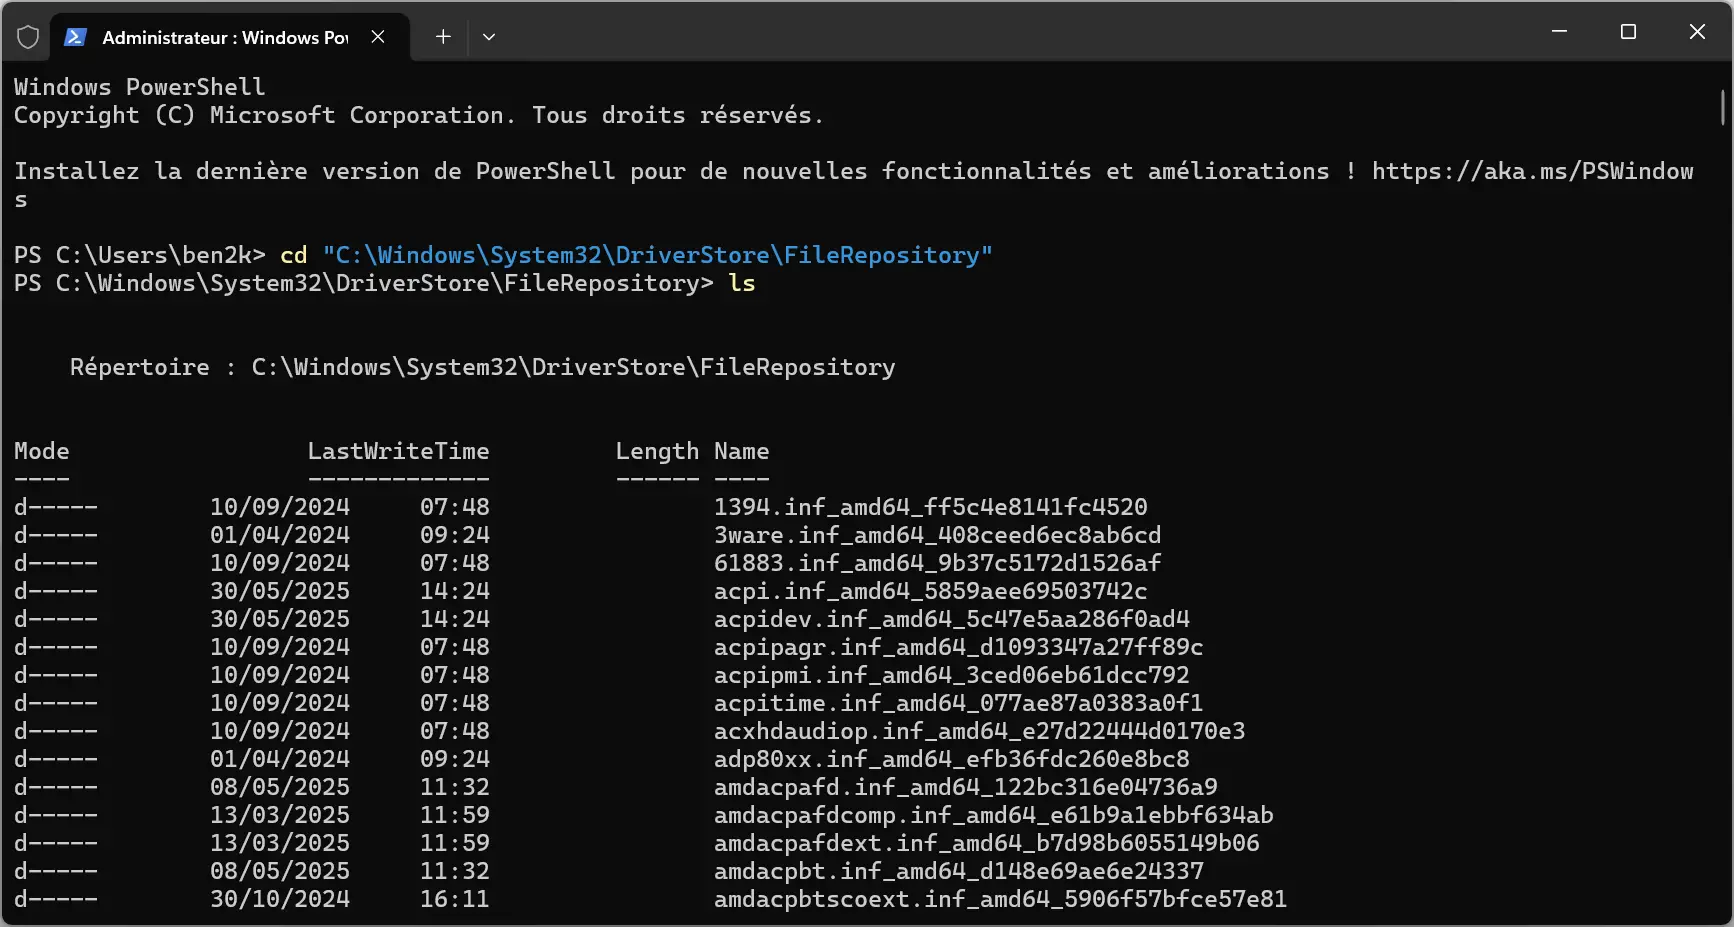The width and height of the screenshot is (1734, 927).
Task: Click the 14:24 time on the acpi.inf row
Action: (455, 591)
